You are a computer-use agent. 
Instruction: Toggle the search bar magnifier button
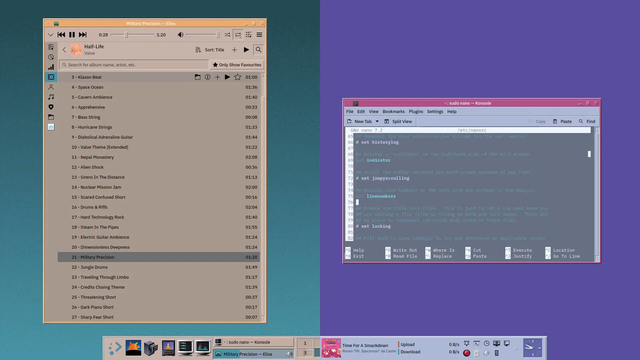point(258,50)
